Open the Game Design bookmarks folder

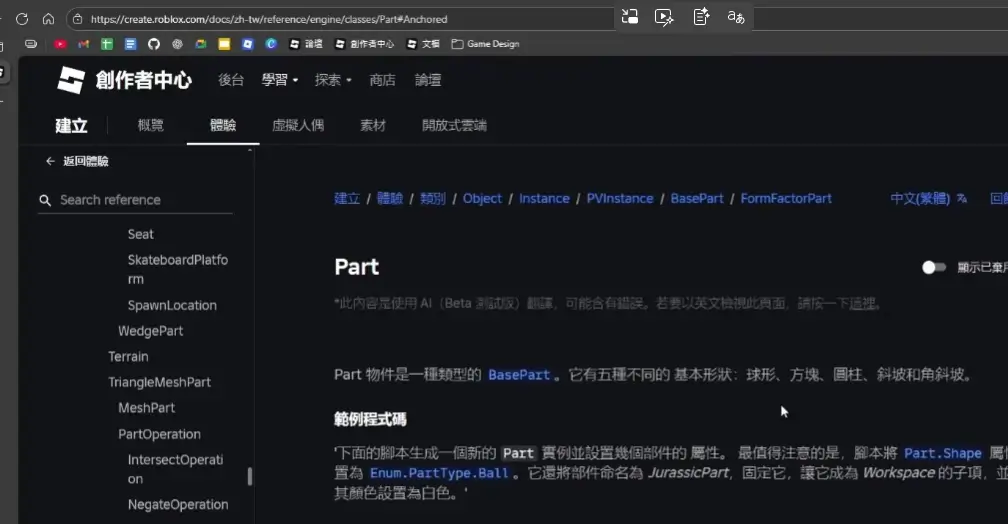tap(485, 44)
